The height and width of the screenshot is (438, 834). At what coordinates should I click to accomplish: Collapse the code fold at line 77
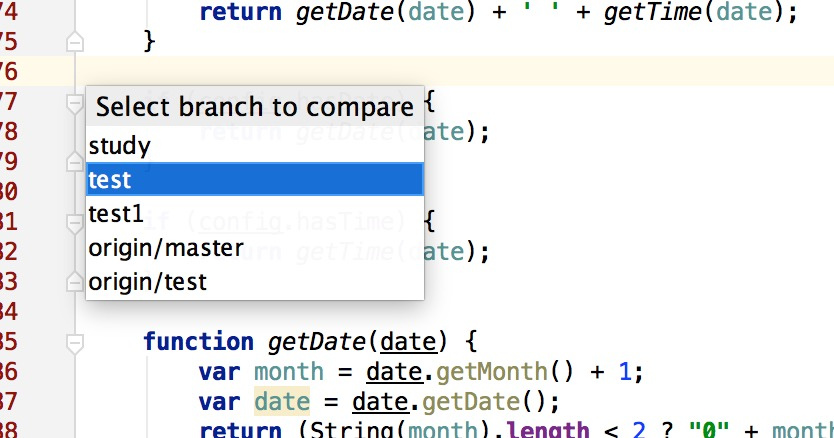coord(75,103)
